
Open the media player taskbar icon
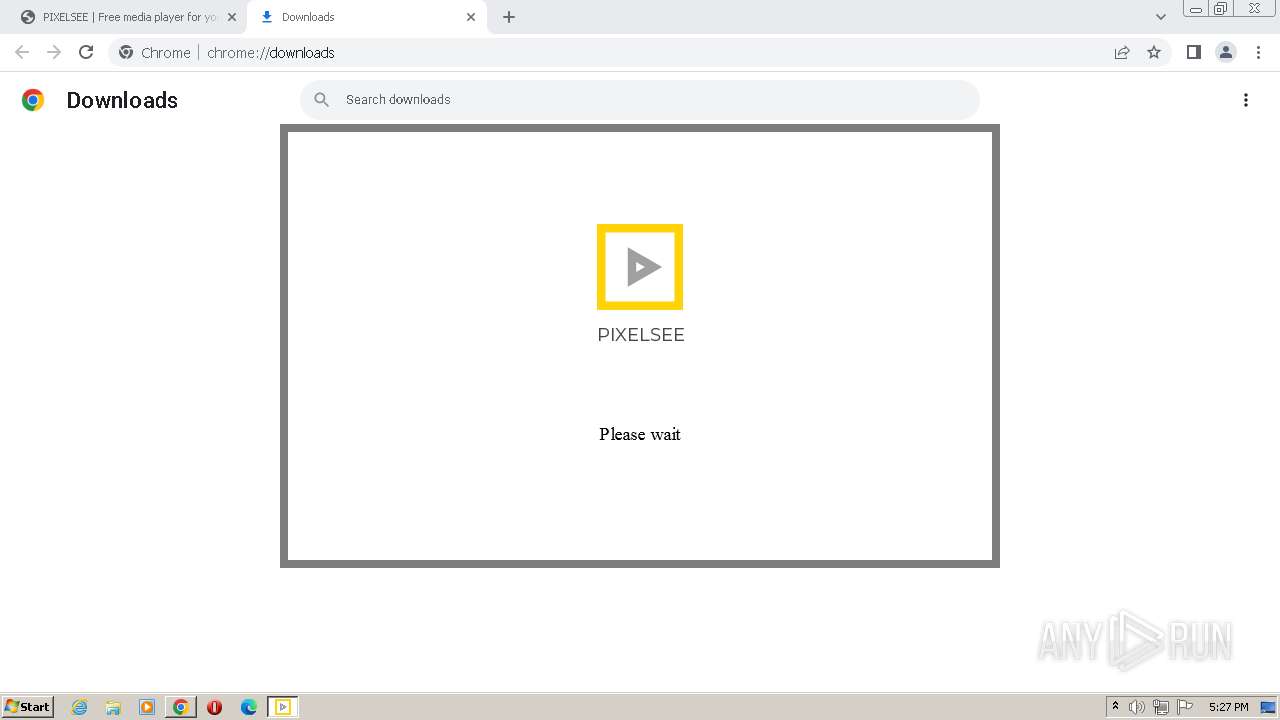point(147,707)
